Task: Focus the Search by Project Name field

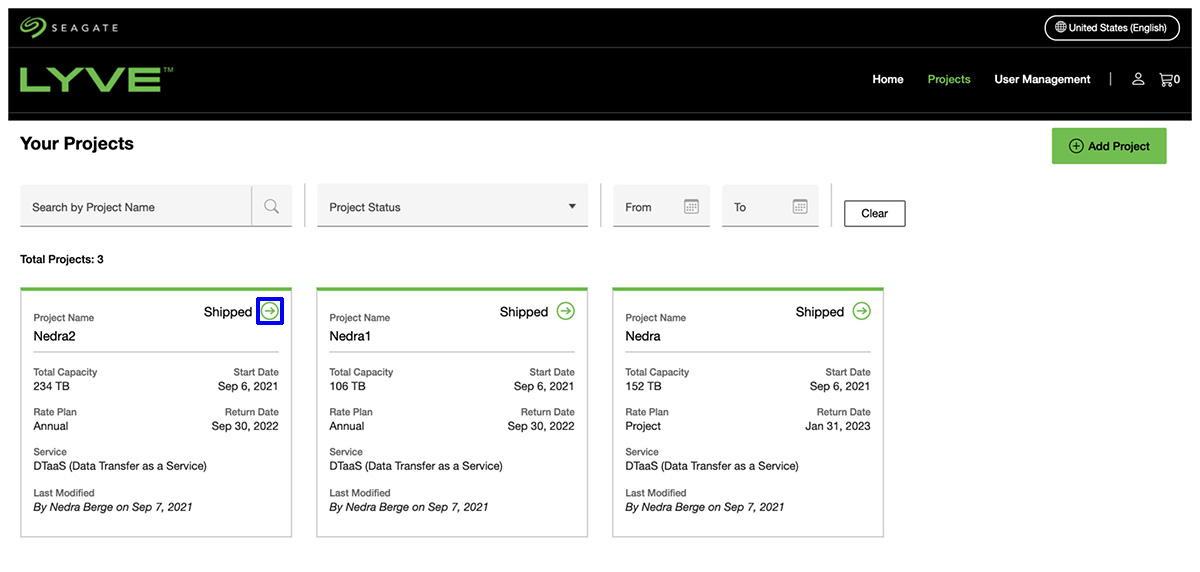Action: pos(136,206)
